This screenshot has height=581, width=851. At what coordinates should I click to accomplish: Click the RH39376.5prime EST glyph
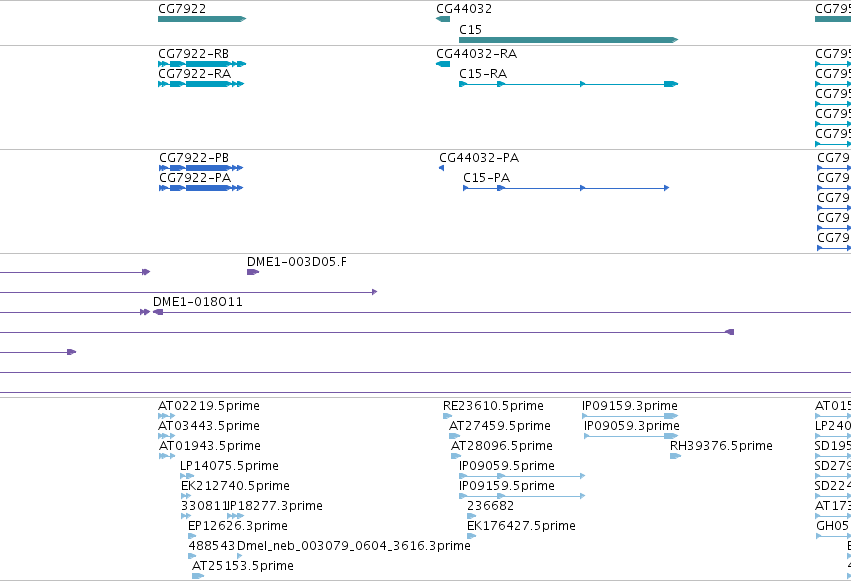pyautogui.click(x=675, y=456)
